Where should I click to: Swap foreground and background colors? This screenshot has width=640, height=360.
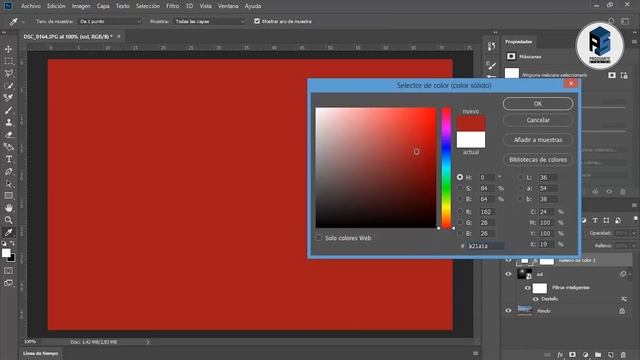pyautogui.click(x=13, y=243)
